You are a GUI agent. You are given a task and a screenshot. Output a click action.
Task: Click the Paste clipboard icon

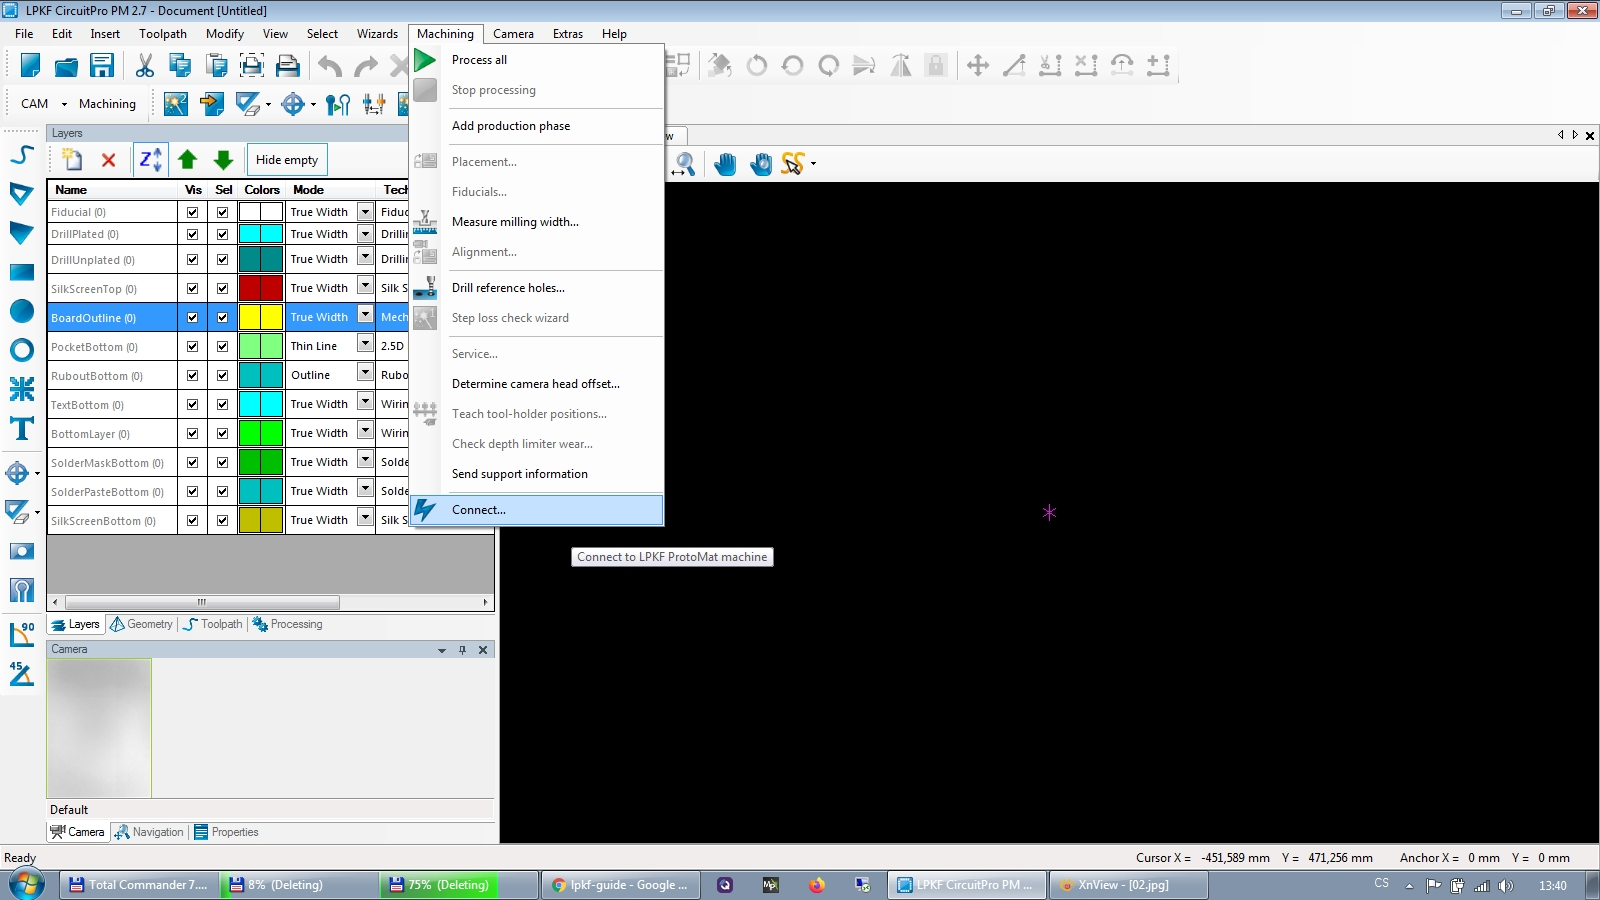tap(216, 66)
